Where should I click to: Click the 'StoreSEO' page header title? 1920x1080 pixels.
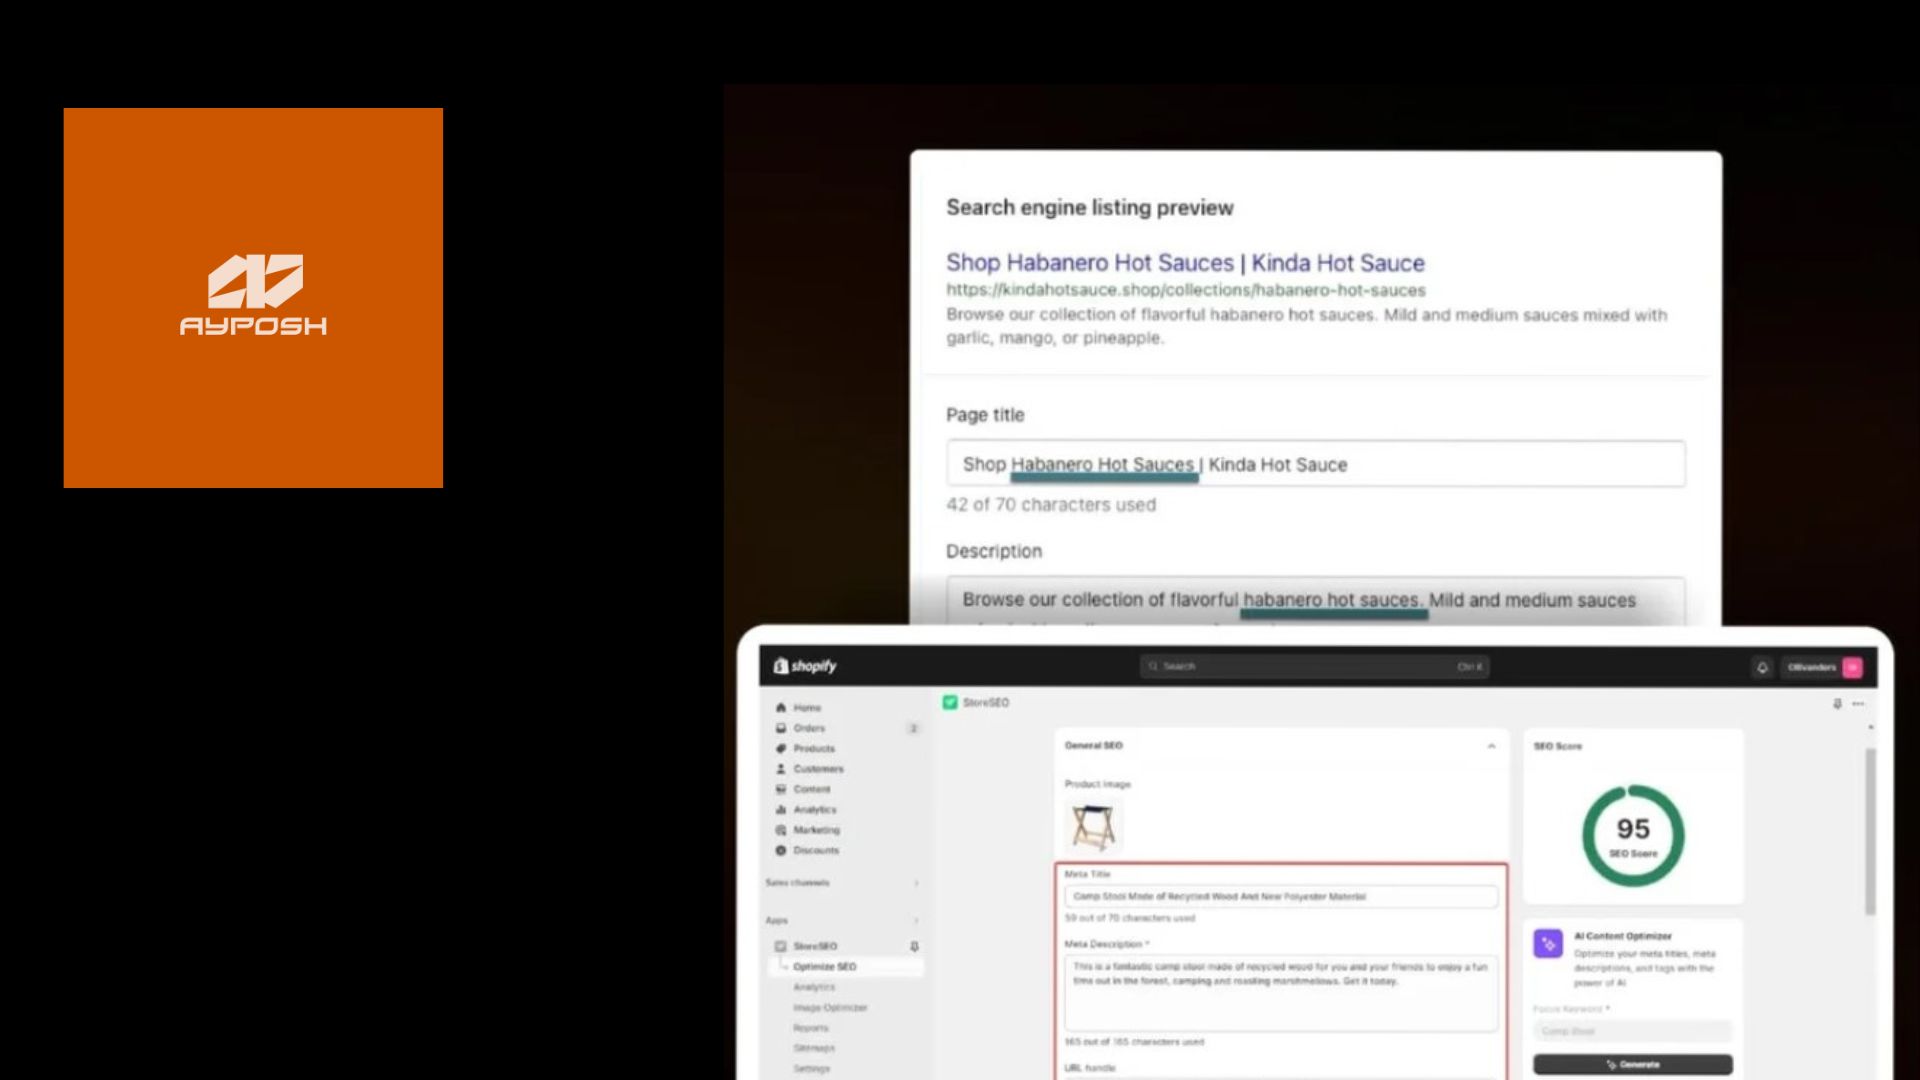pos(986,703)
